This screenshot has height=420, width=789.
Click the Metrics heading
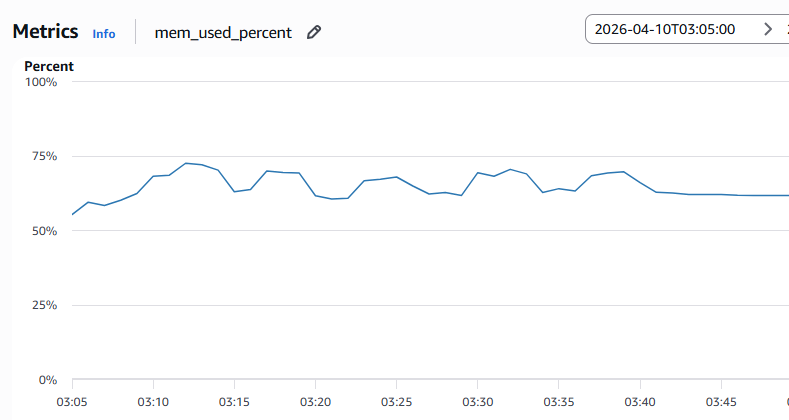[45, 31]
